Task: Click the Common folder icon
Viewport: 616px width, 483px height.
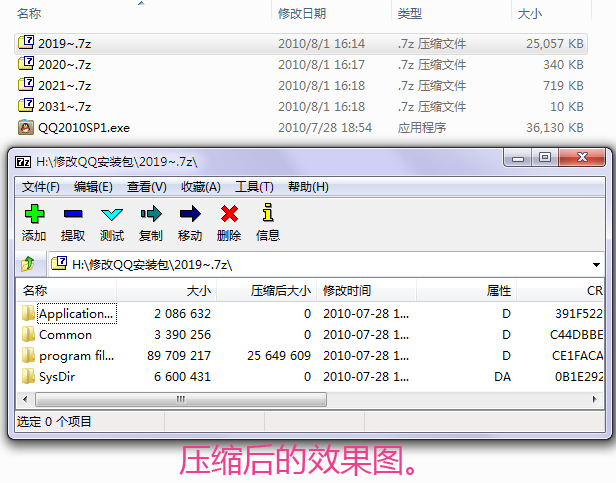Action: 28,334
